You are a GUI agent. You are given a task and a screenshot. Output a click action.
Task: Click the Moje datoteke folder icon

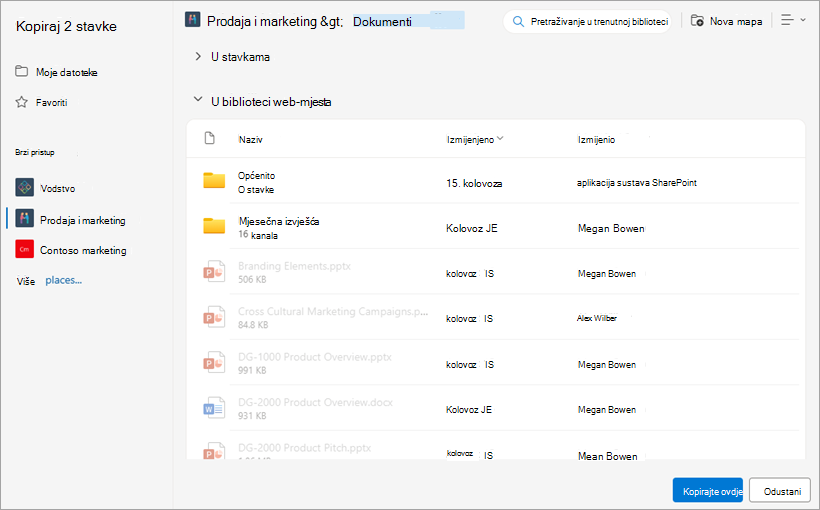point(21,71)
